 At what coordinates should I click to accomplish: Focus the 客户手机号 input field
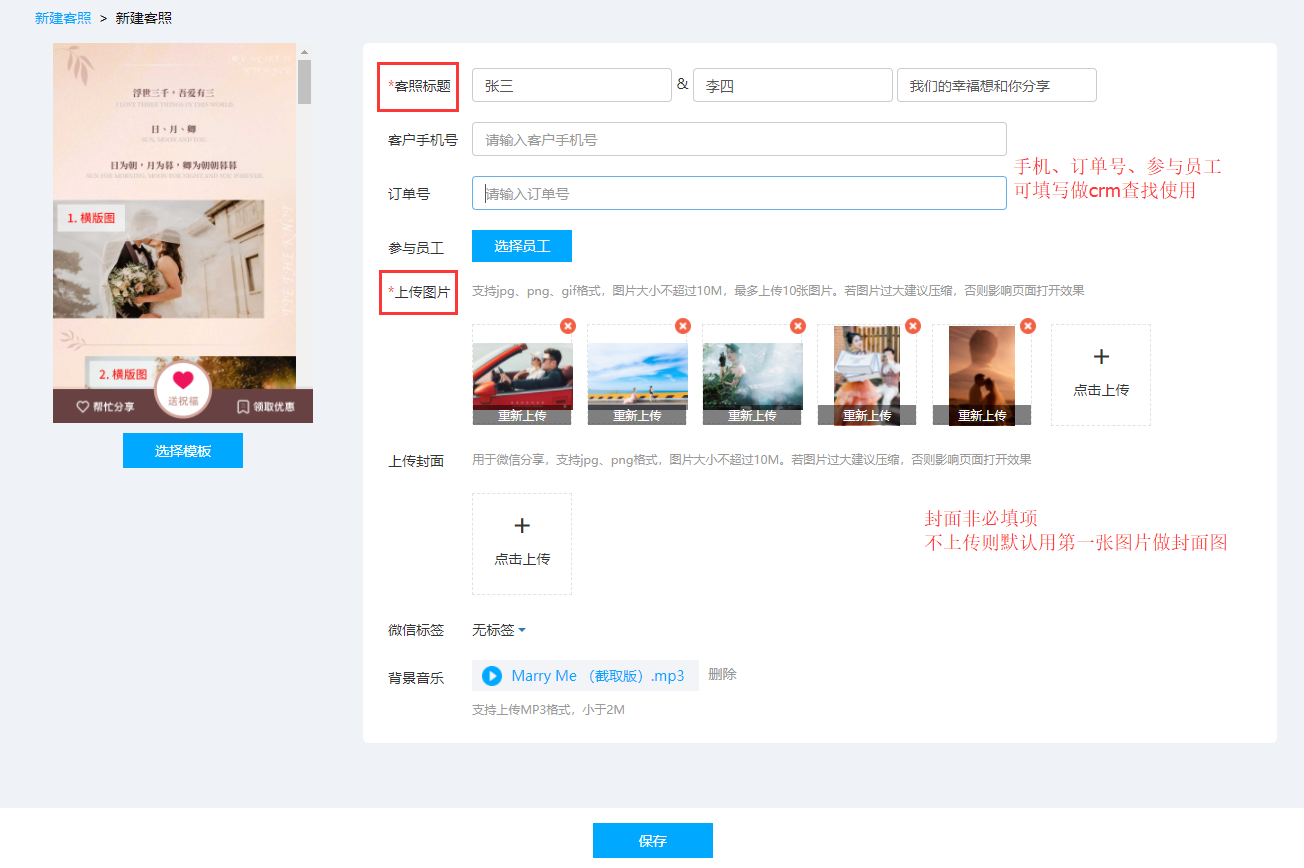pos(739,140)
